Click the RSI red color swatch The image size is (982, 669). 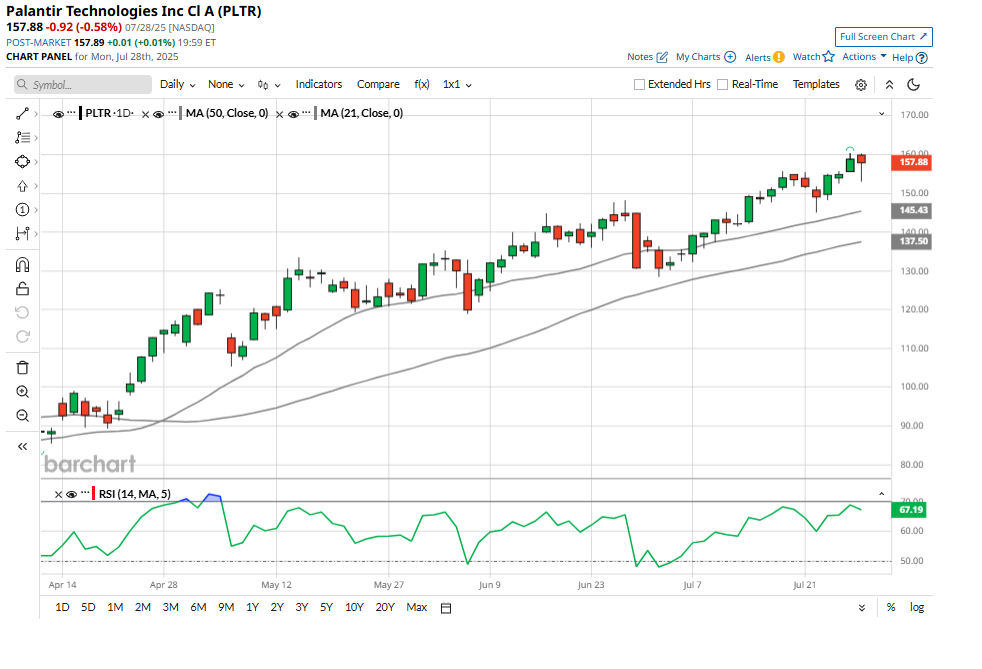pos(93,494)
